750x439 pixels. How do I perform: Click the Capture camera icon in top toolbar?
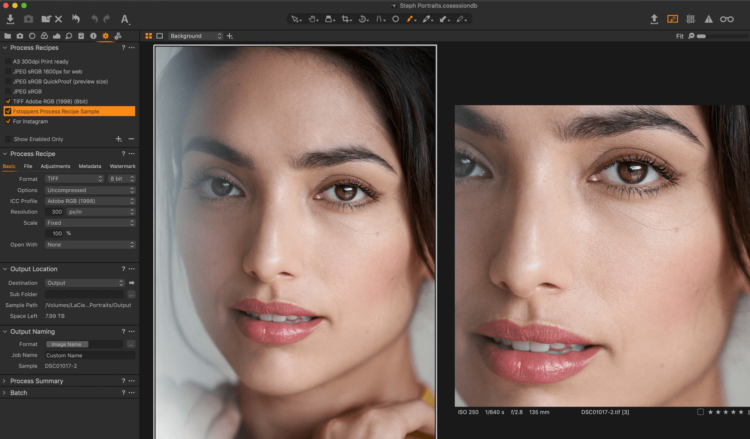29,19
